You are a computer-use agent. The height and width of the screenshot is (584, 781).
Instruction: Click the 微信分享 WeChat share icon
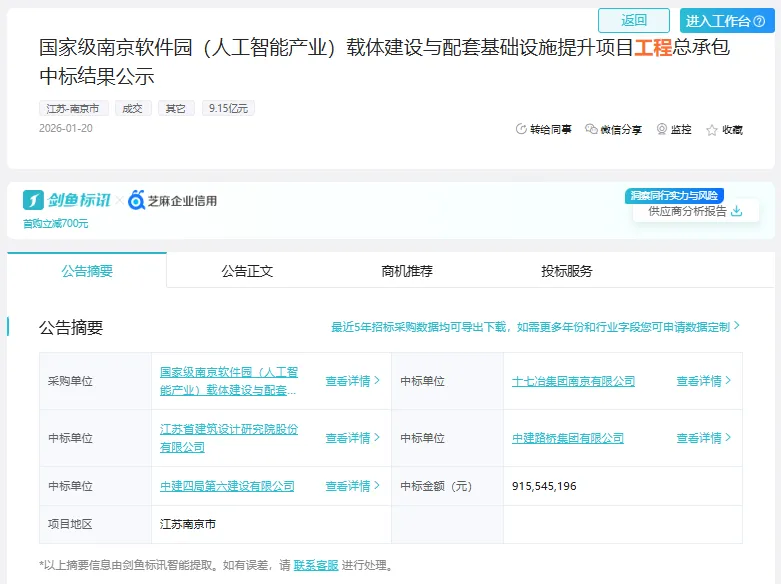coord(592,129)
